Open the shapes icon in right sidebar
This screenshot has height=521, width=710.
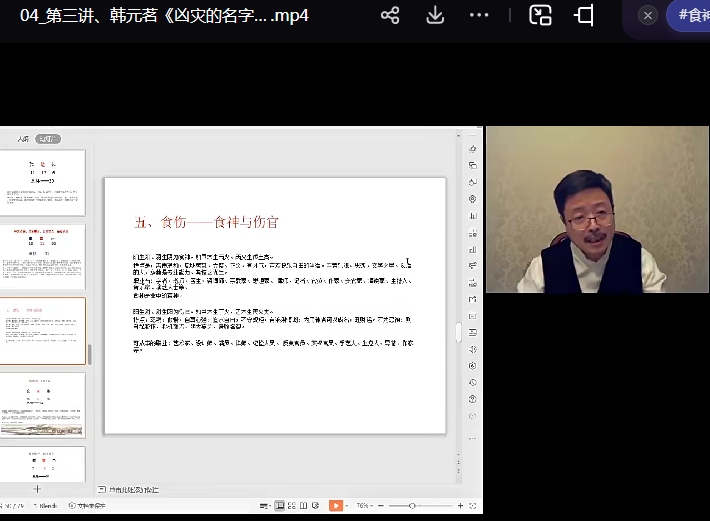click(x=473, y=182)
